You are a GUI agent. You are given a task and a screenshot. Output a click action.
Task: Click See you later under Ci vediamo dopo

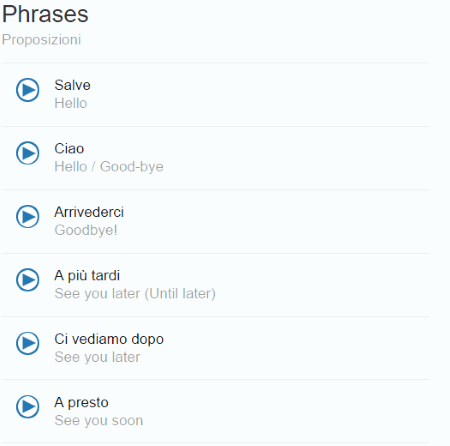point(97,357)
